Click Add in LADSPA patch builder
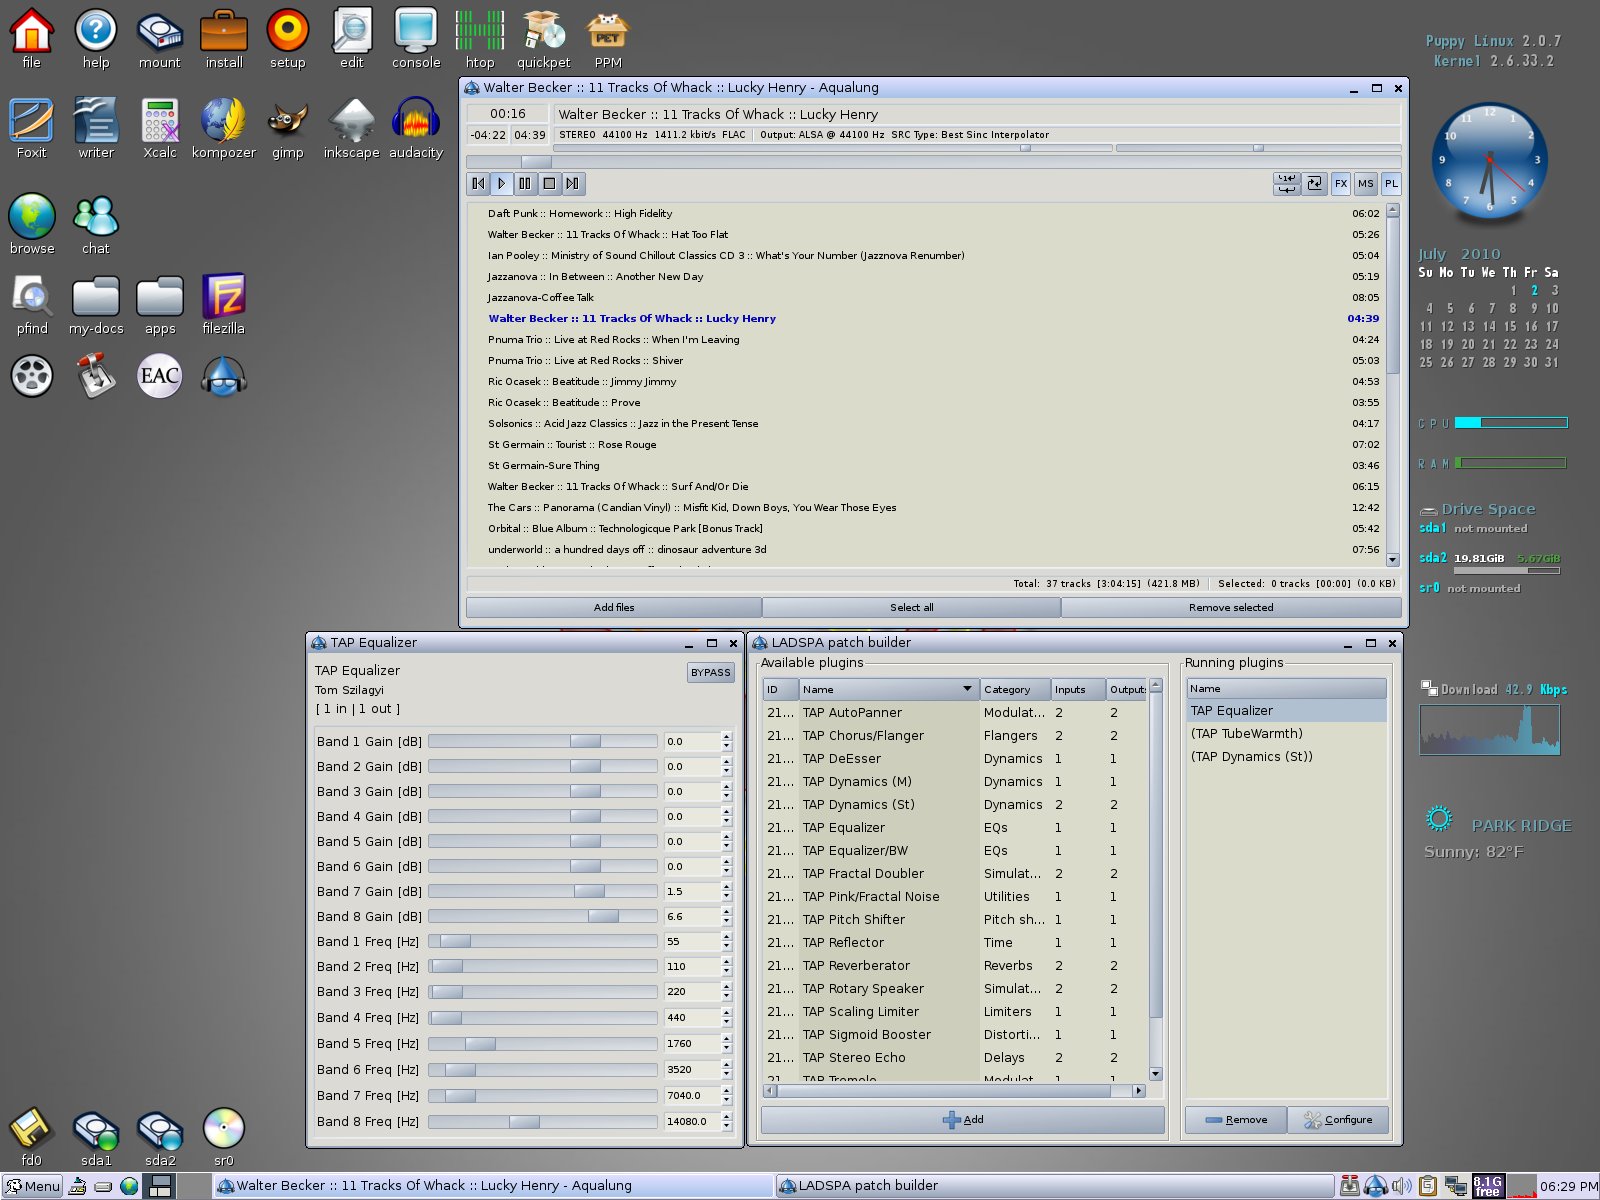1600x1200 pixels. (x=963, y=1120)
